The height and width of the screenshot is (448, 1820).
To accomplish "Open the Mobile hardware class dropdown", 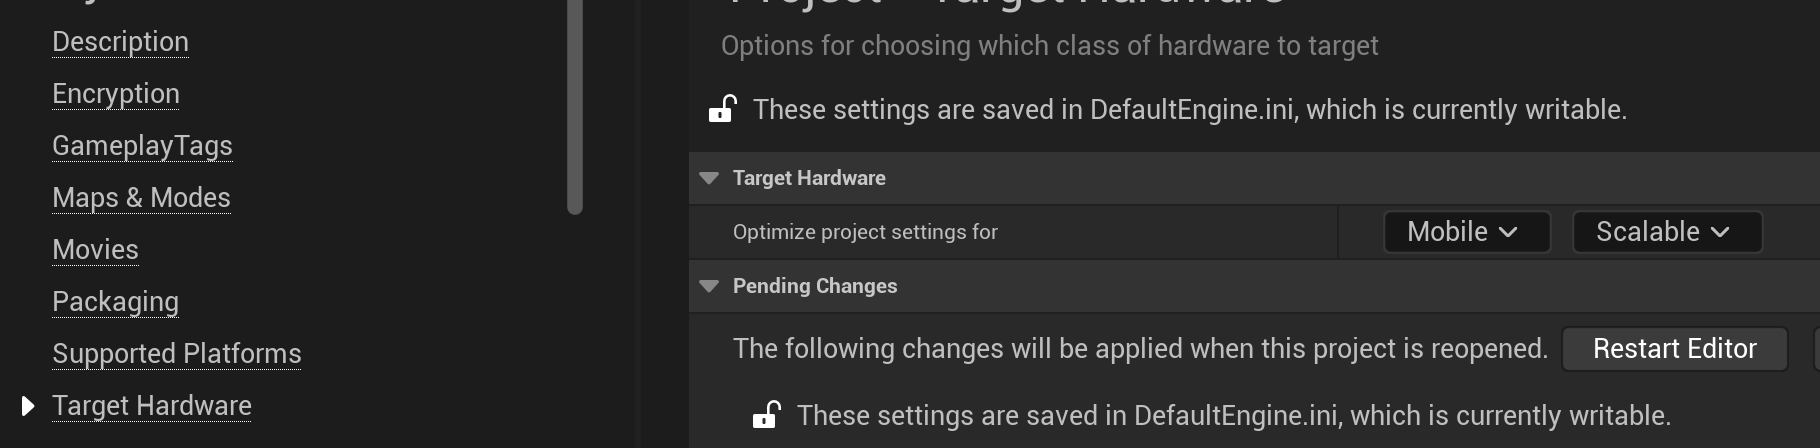I will click(1466, 232).
